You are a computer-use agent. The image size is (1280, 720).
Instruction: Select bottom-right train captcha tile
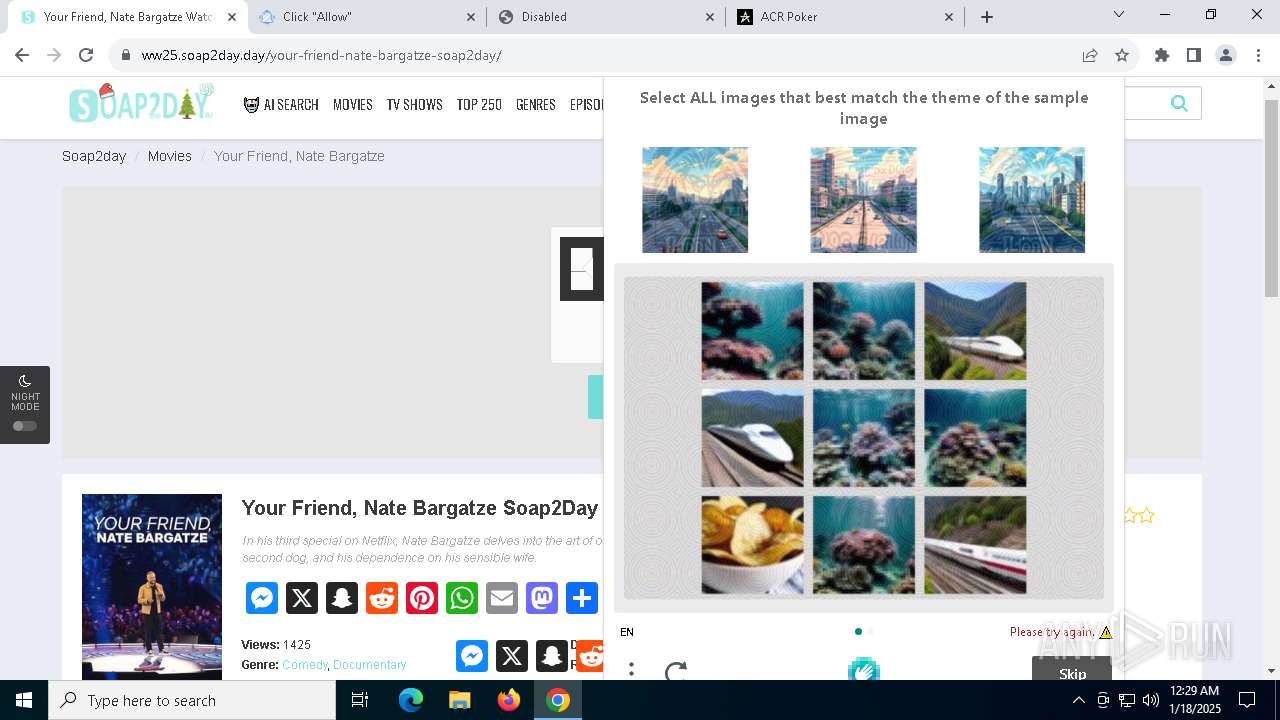tap(975, 545)
